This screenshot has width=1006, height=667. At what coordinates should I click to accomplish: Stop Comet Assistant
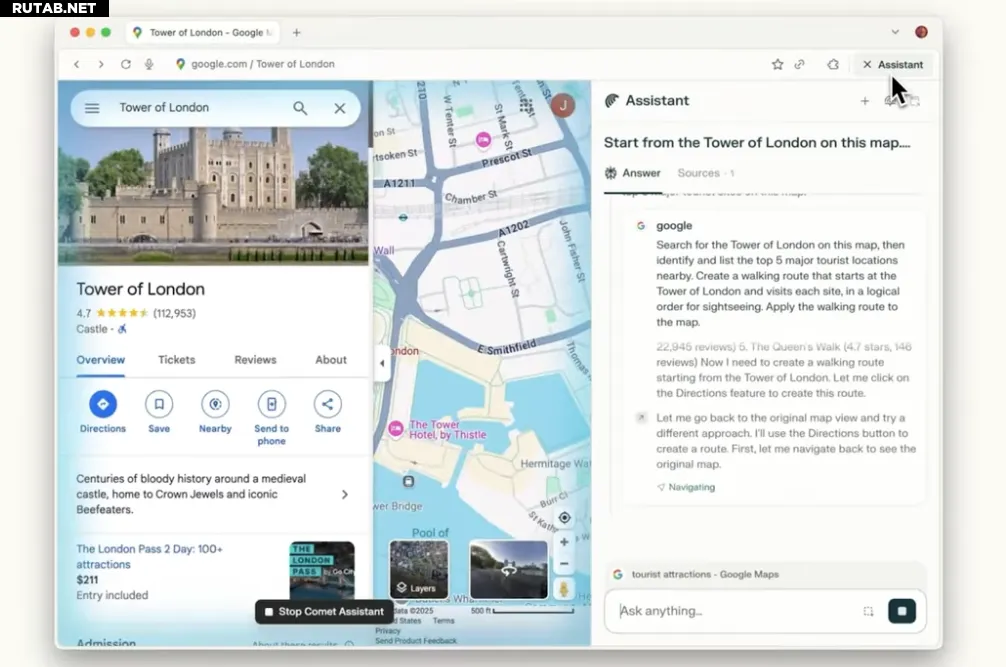click(325, 612)
